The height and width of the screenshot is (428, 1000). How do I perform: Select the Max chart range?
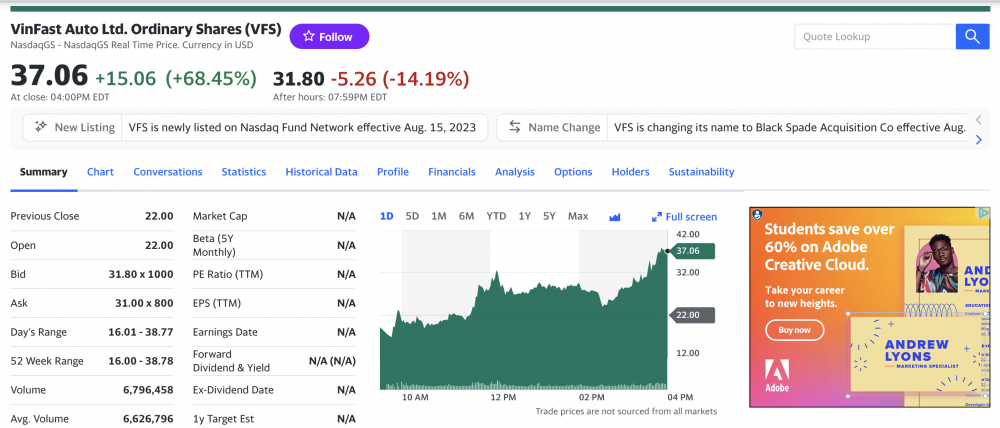tap(578, 216)
